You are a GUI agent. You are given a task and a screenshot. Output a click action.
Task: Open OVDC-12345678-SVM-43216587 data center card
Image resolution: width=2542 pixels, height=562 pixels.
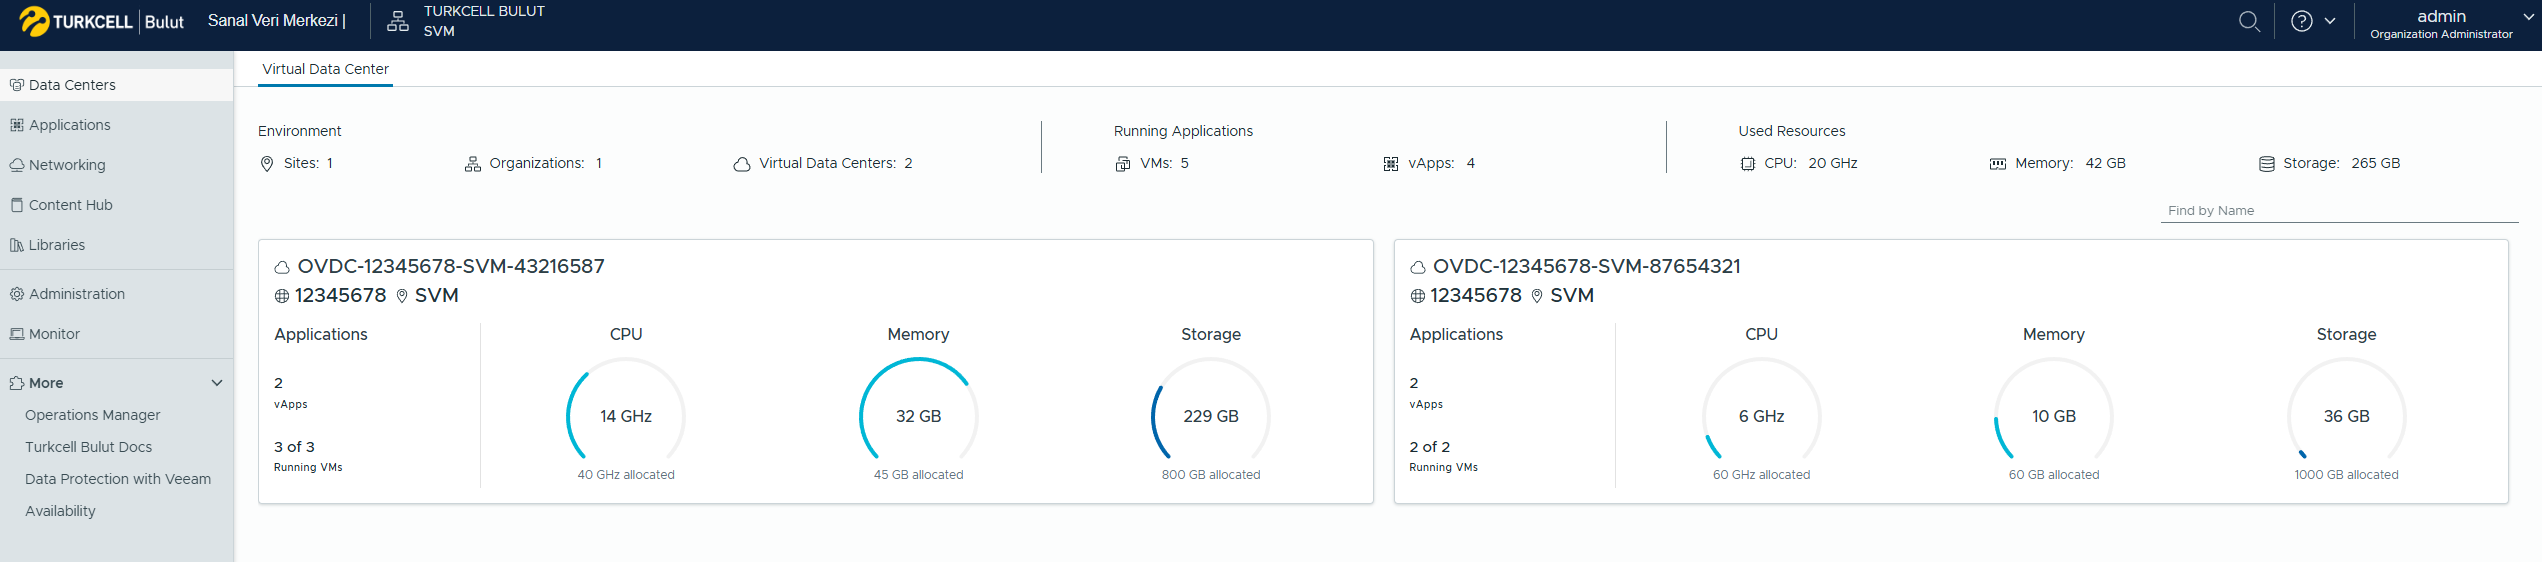pyautogui.click(x=451, y=267)
